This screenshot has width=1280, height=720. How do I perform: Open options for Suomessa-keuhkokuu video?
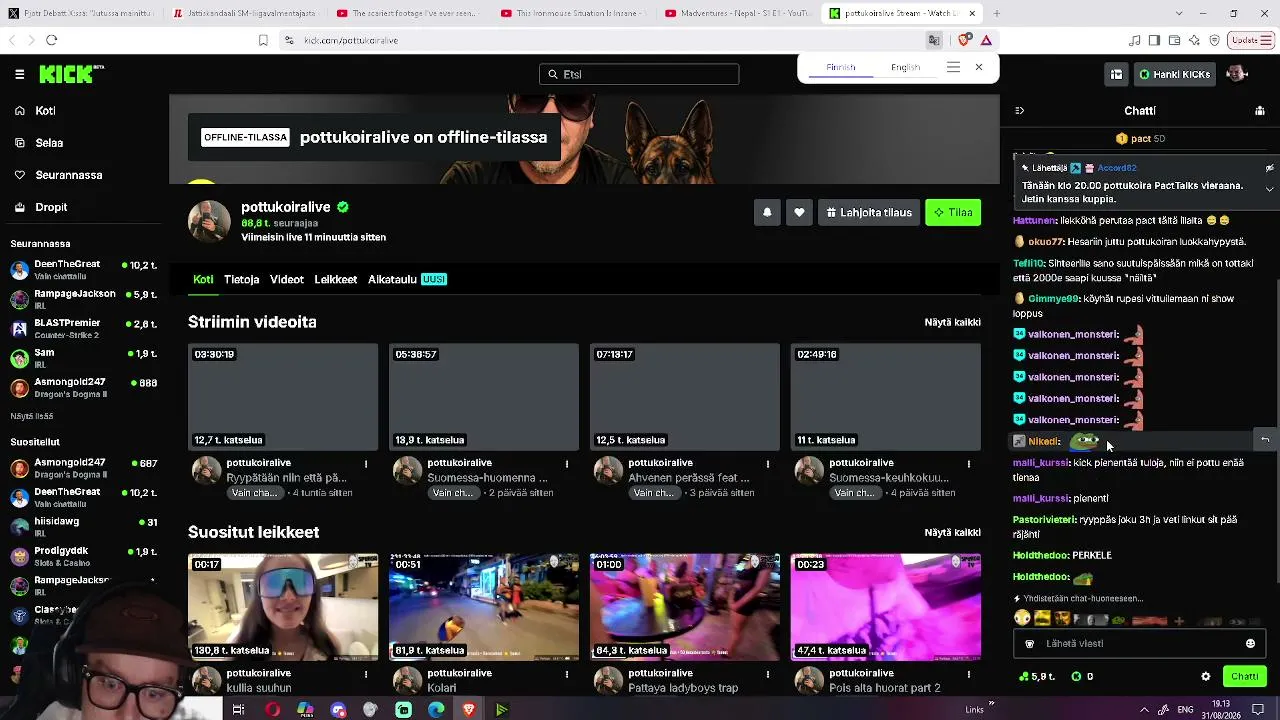click(968, 464)
